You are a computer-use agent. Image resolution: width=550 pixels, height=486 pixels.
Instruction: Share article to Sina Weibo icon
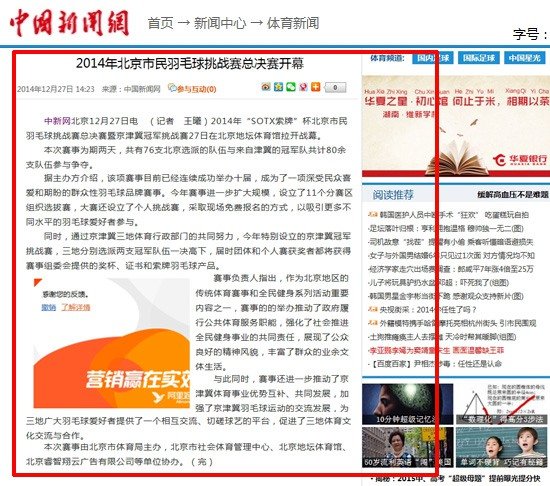pos(266,87)
